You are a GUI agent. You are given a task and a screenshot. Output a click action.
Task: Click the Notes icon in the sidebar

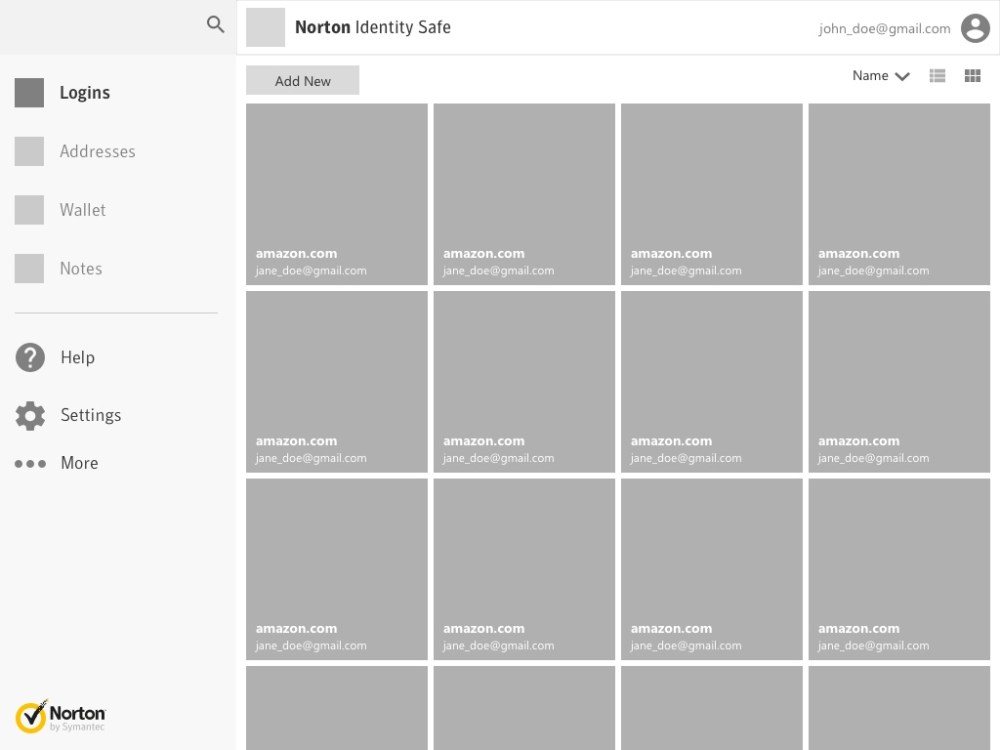click(29, 268)
